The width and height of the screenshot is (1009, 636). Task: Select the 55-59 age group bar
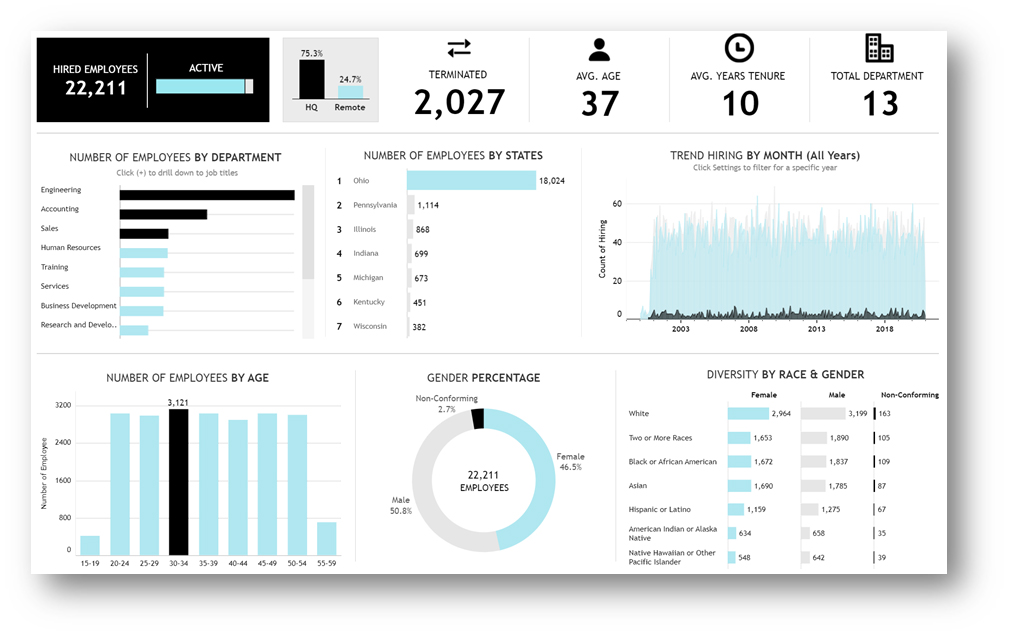coord(327,538)
